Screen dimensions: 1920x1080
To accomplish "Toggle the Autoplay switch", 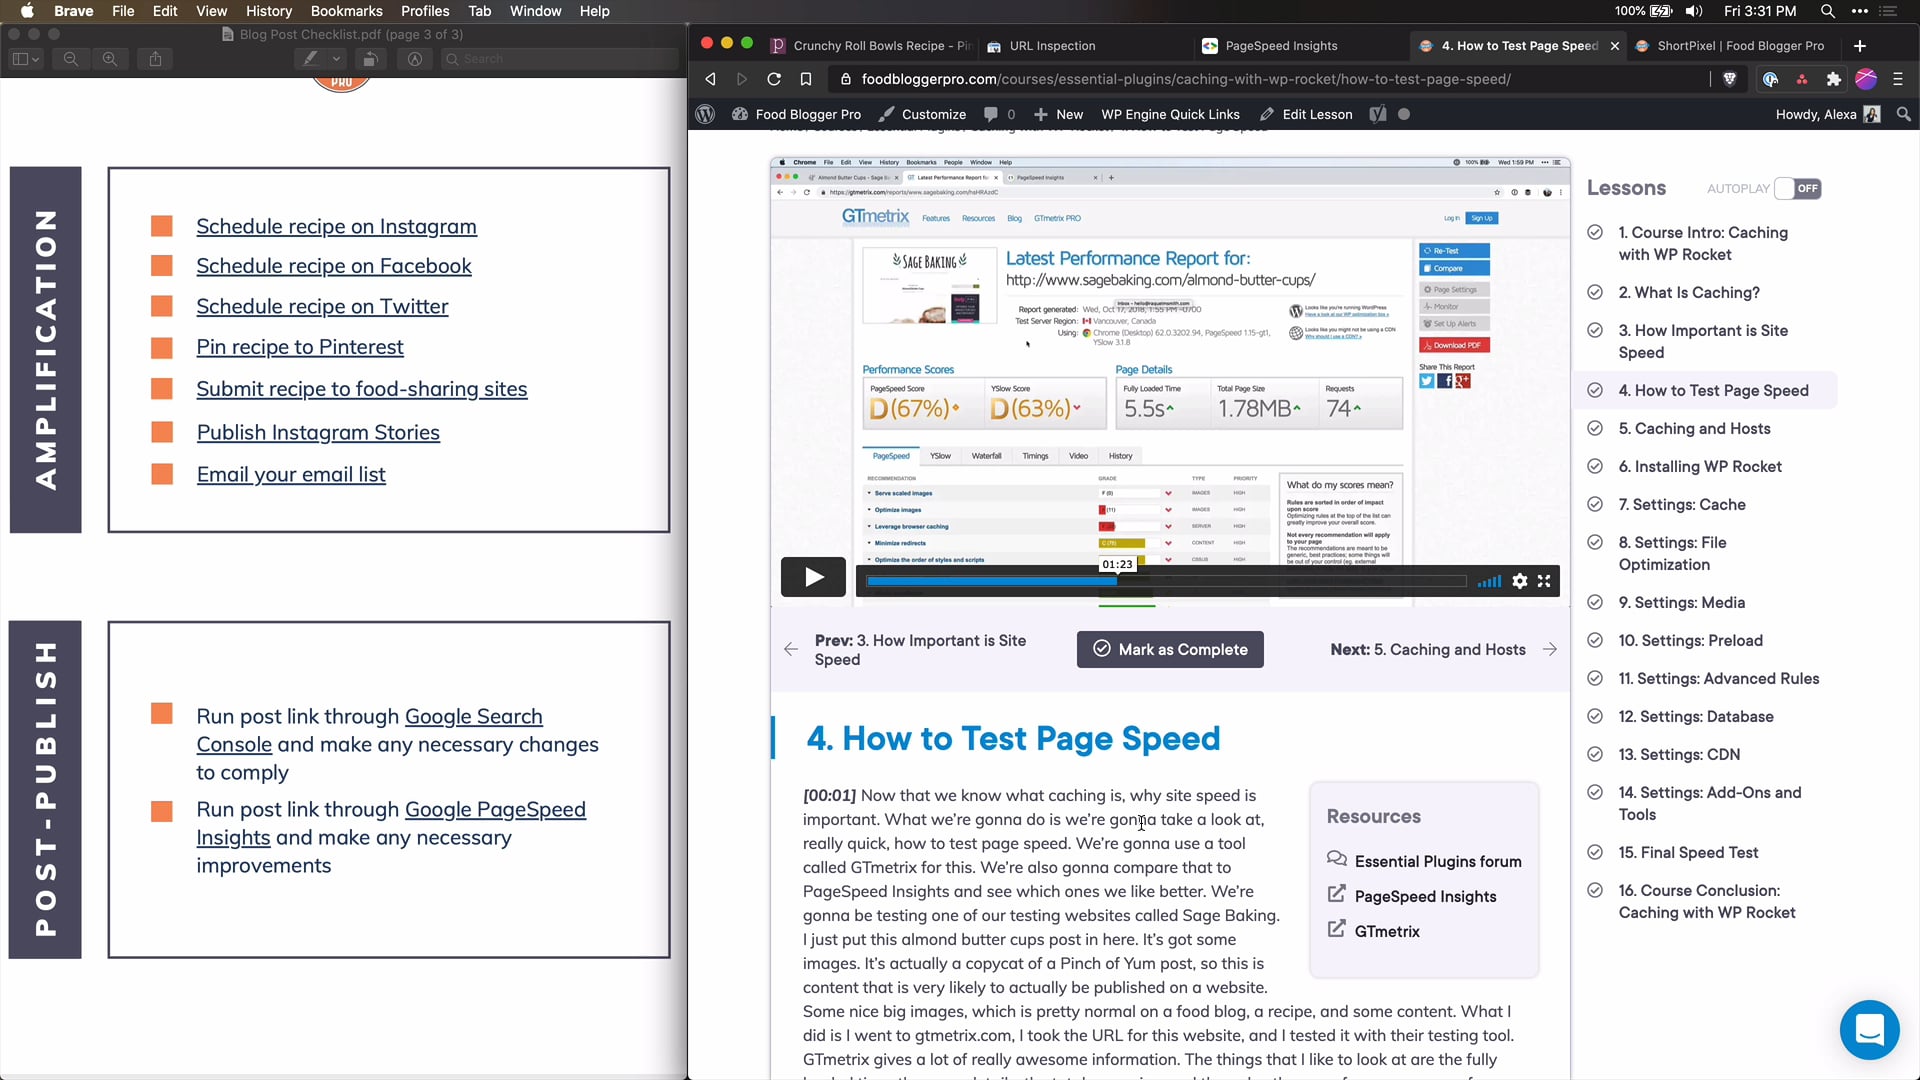I will coord(1798,189).
